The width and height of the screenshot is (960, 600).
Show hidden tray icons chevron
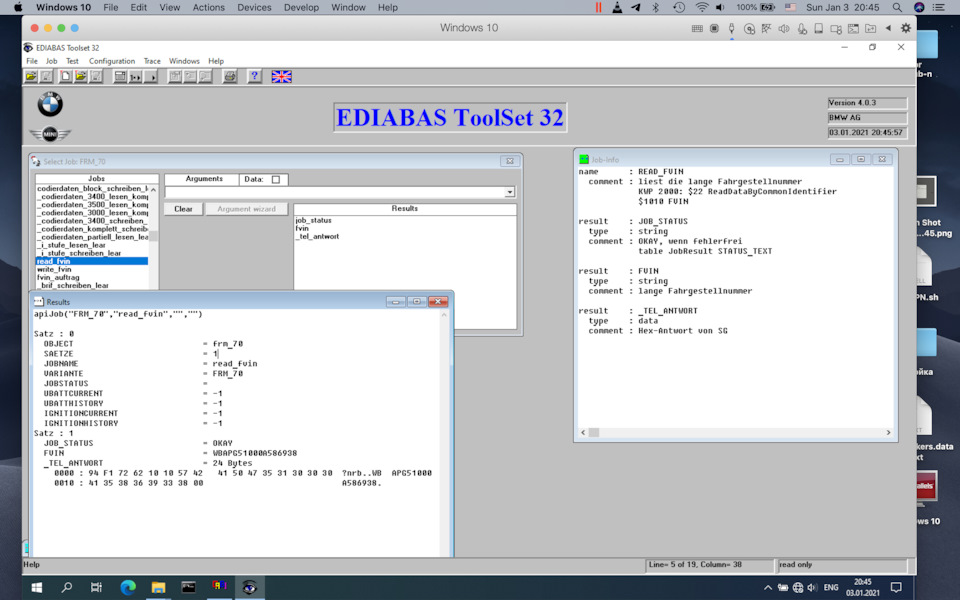pyautogui.click(x=768, y=588)
